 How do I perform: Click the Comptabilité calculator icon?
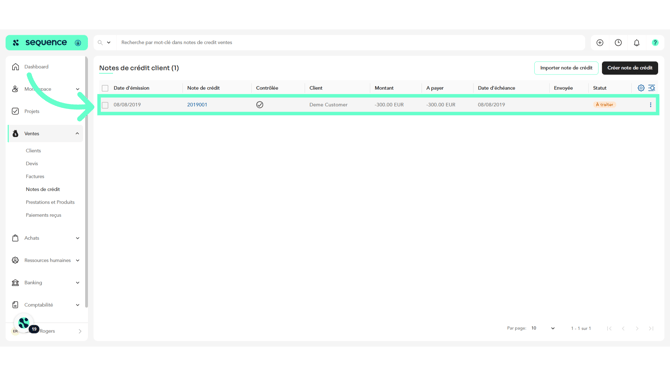[15, 305]
